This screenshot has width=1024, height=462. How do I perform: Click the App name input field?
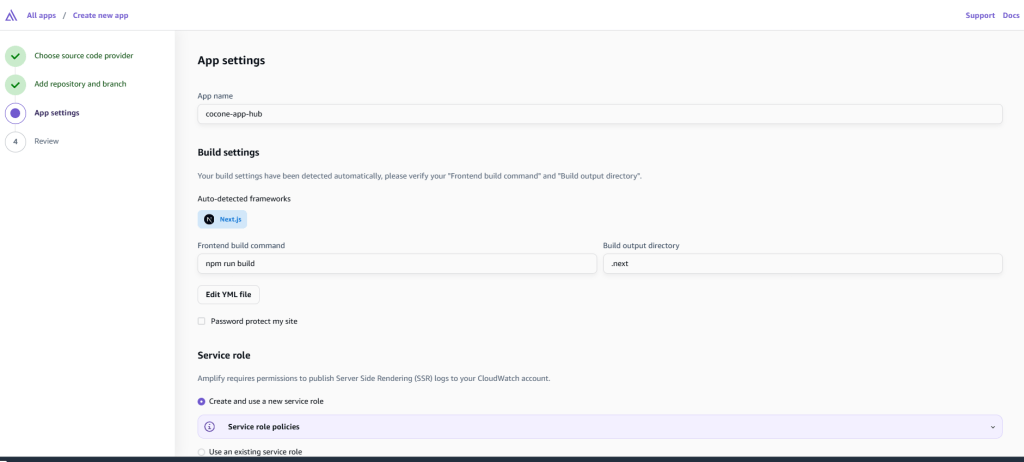point(600,114)
